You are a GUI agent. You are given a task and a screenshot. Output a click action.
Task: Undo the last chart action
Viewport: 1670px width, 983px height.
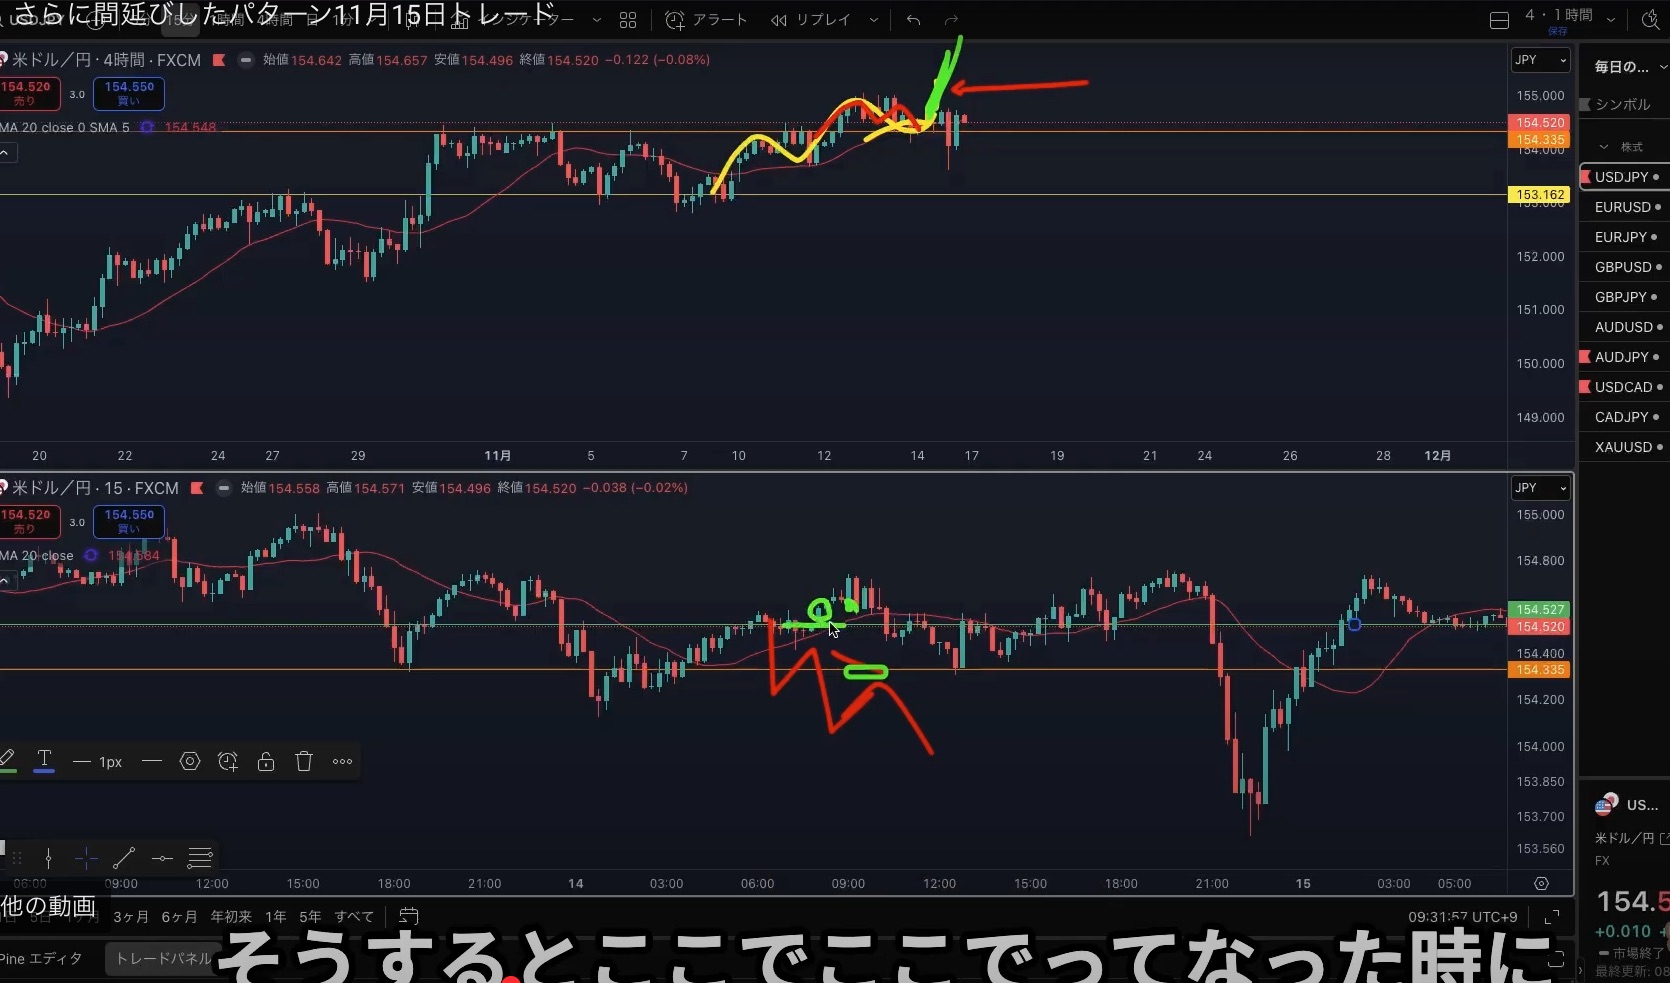pyautogui.click(x=913, y=20)
